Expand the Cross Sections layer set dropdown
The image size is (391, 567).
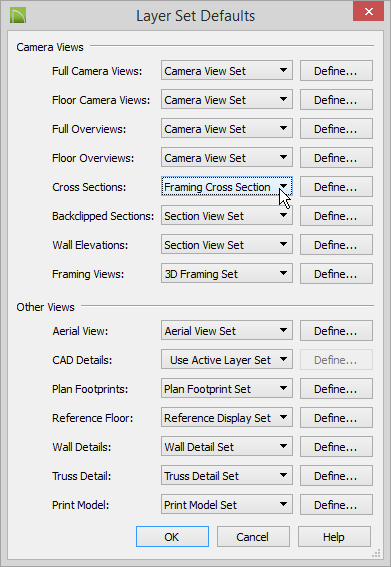pyautogui.click(x=227, y=187)
